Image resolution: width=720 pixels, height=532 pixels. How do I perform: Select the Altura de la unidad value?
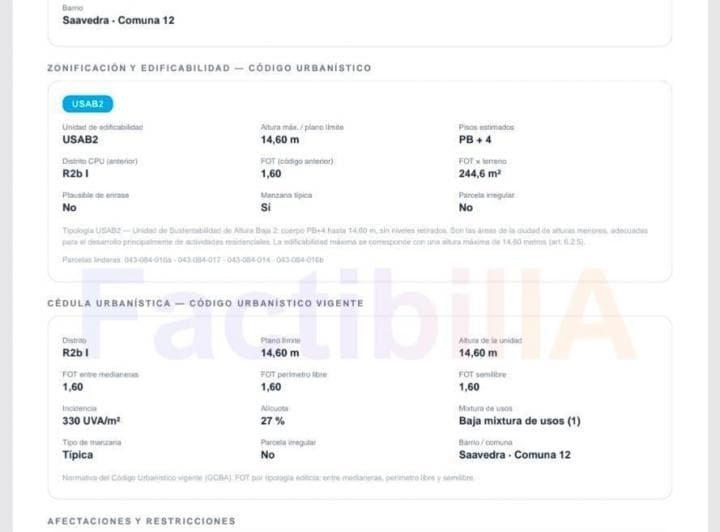(478, 353)
